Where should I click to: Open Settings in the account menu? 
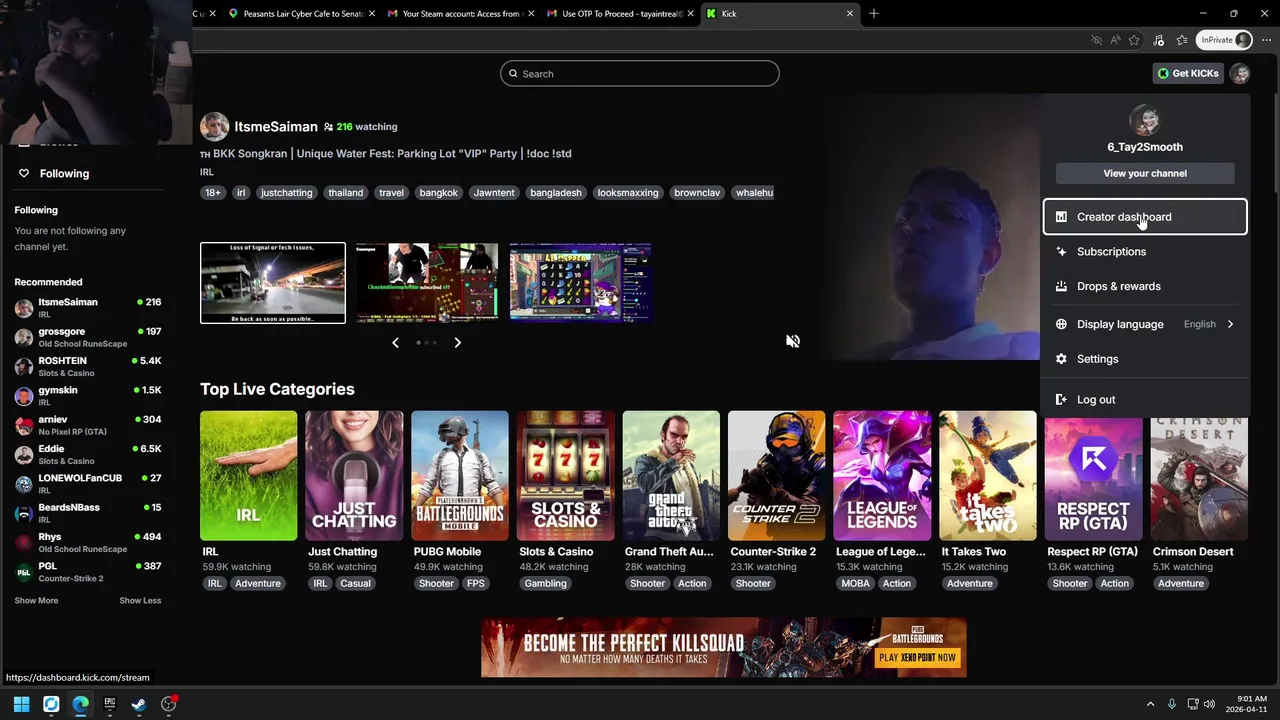pyautogui.click(x=1145, y=359)
